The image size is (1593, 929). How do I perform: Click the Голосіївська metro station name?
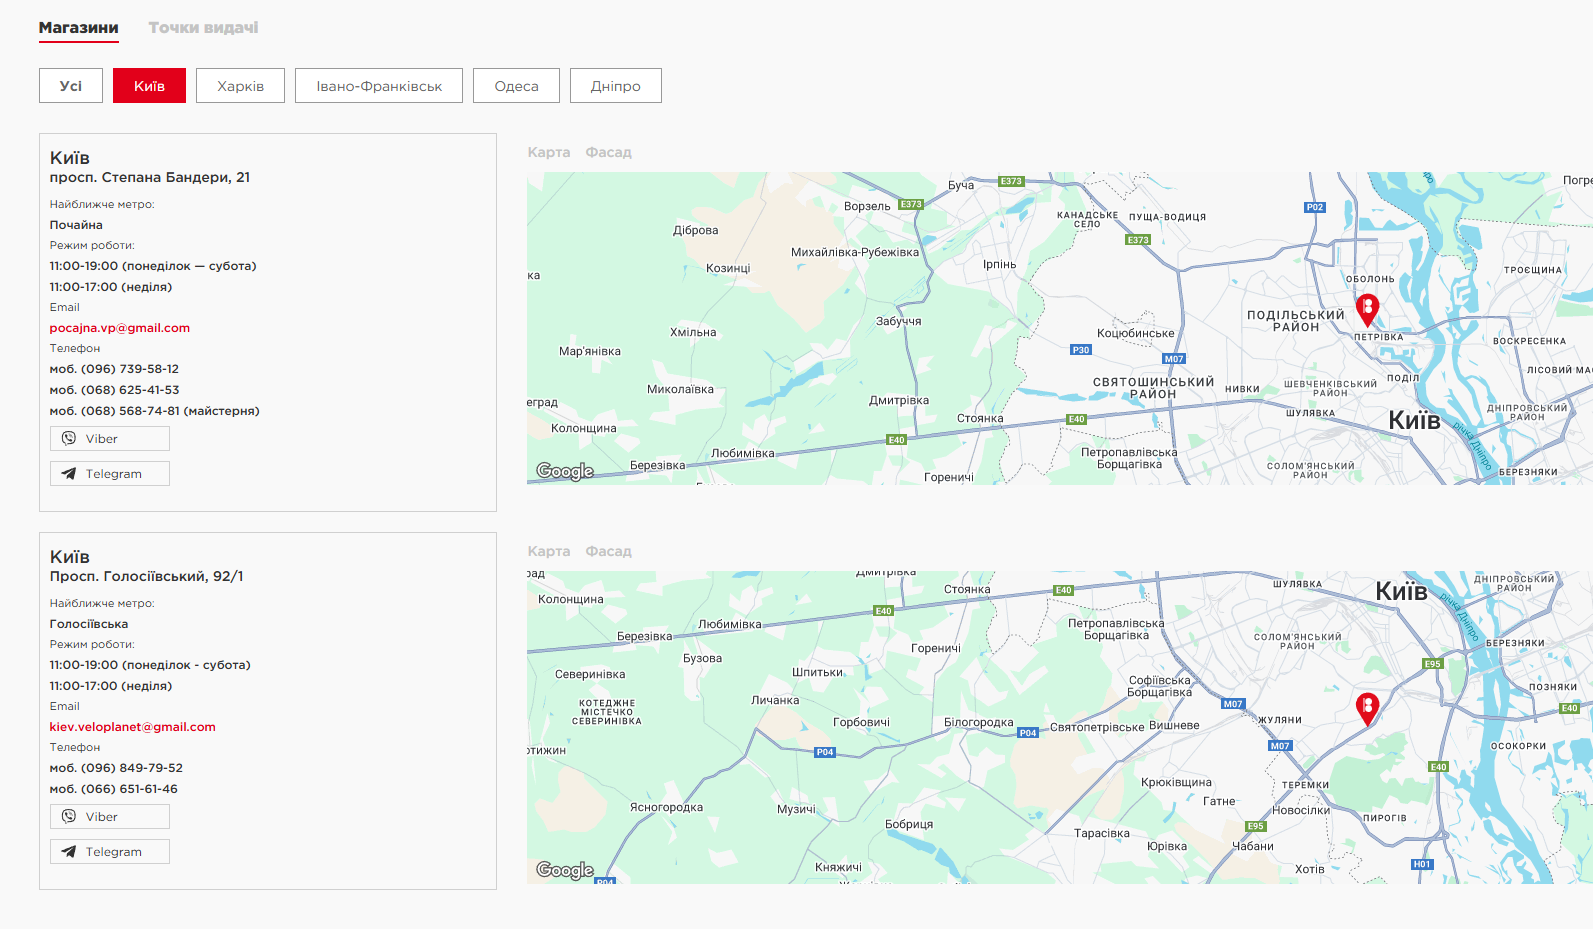tap(89, 624)
